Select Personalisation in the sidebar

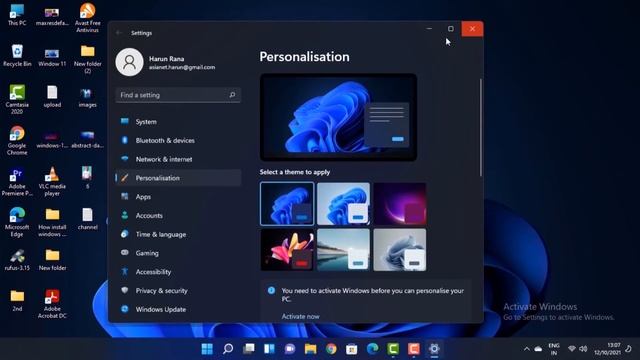[178, 178]
